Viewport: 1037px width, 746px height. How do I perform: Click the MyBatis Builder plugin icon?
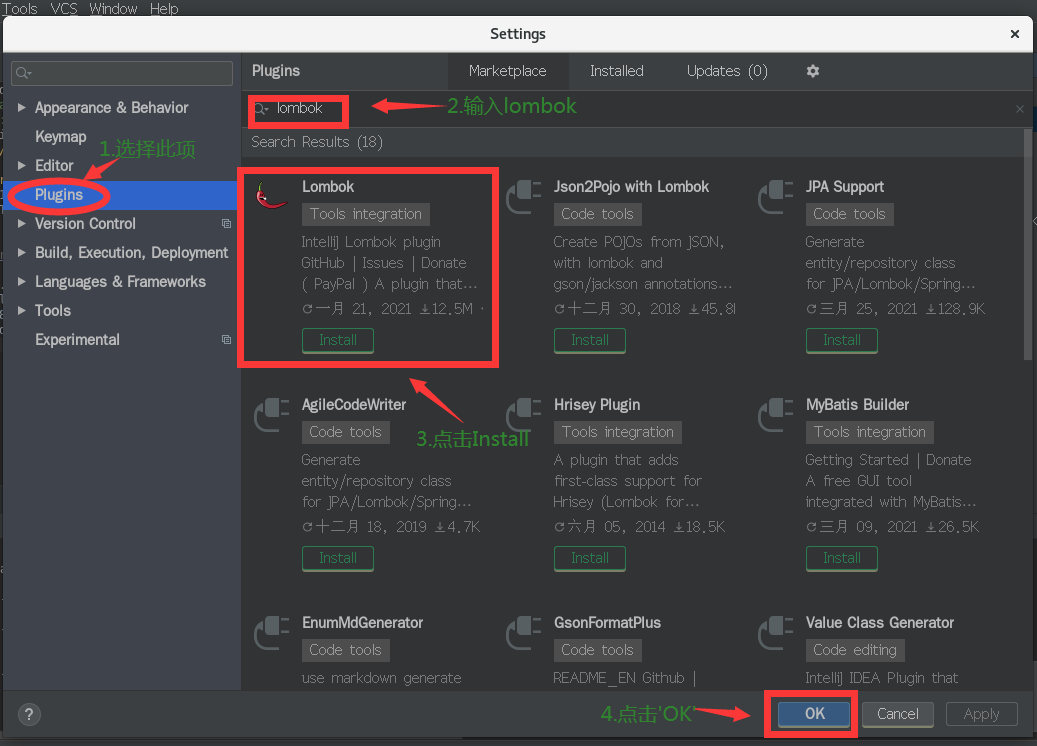point(775,415)
